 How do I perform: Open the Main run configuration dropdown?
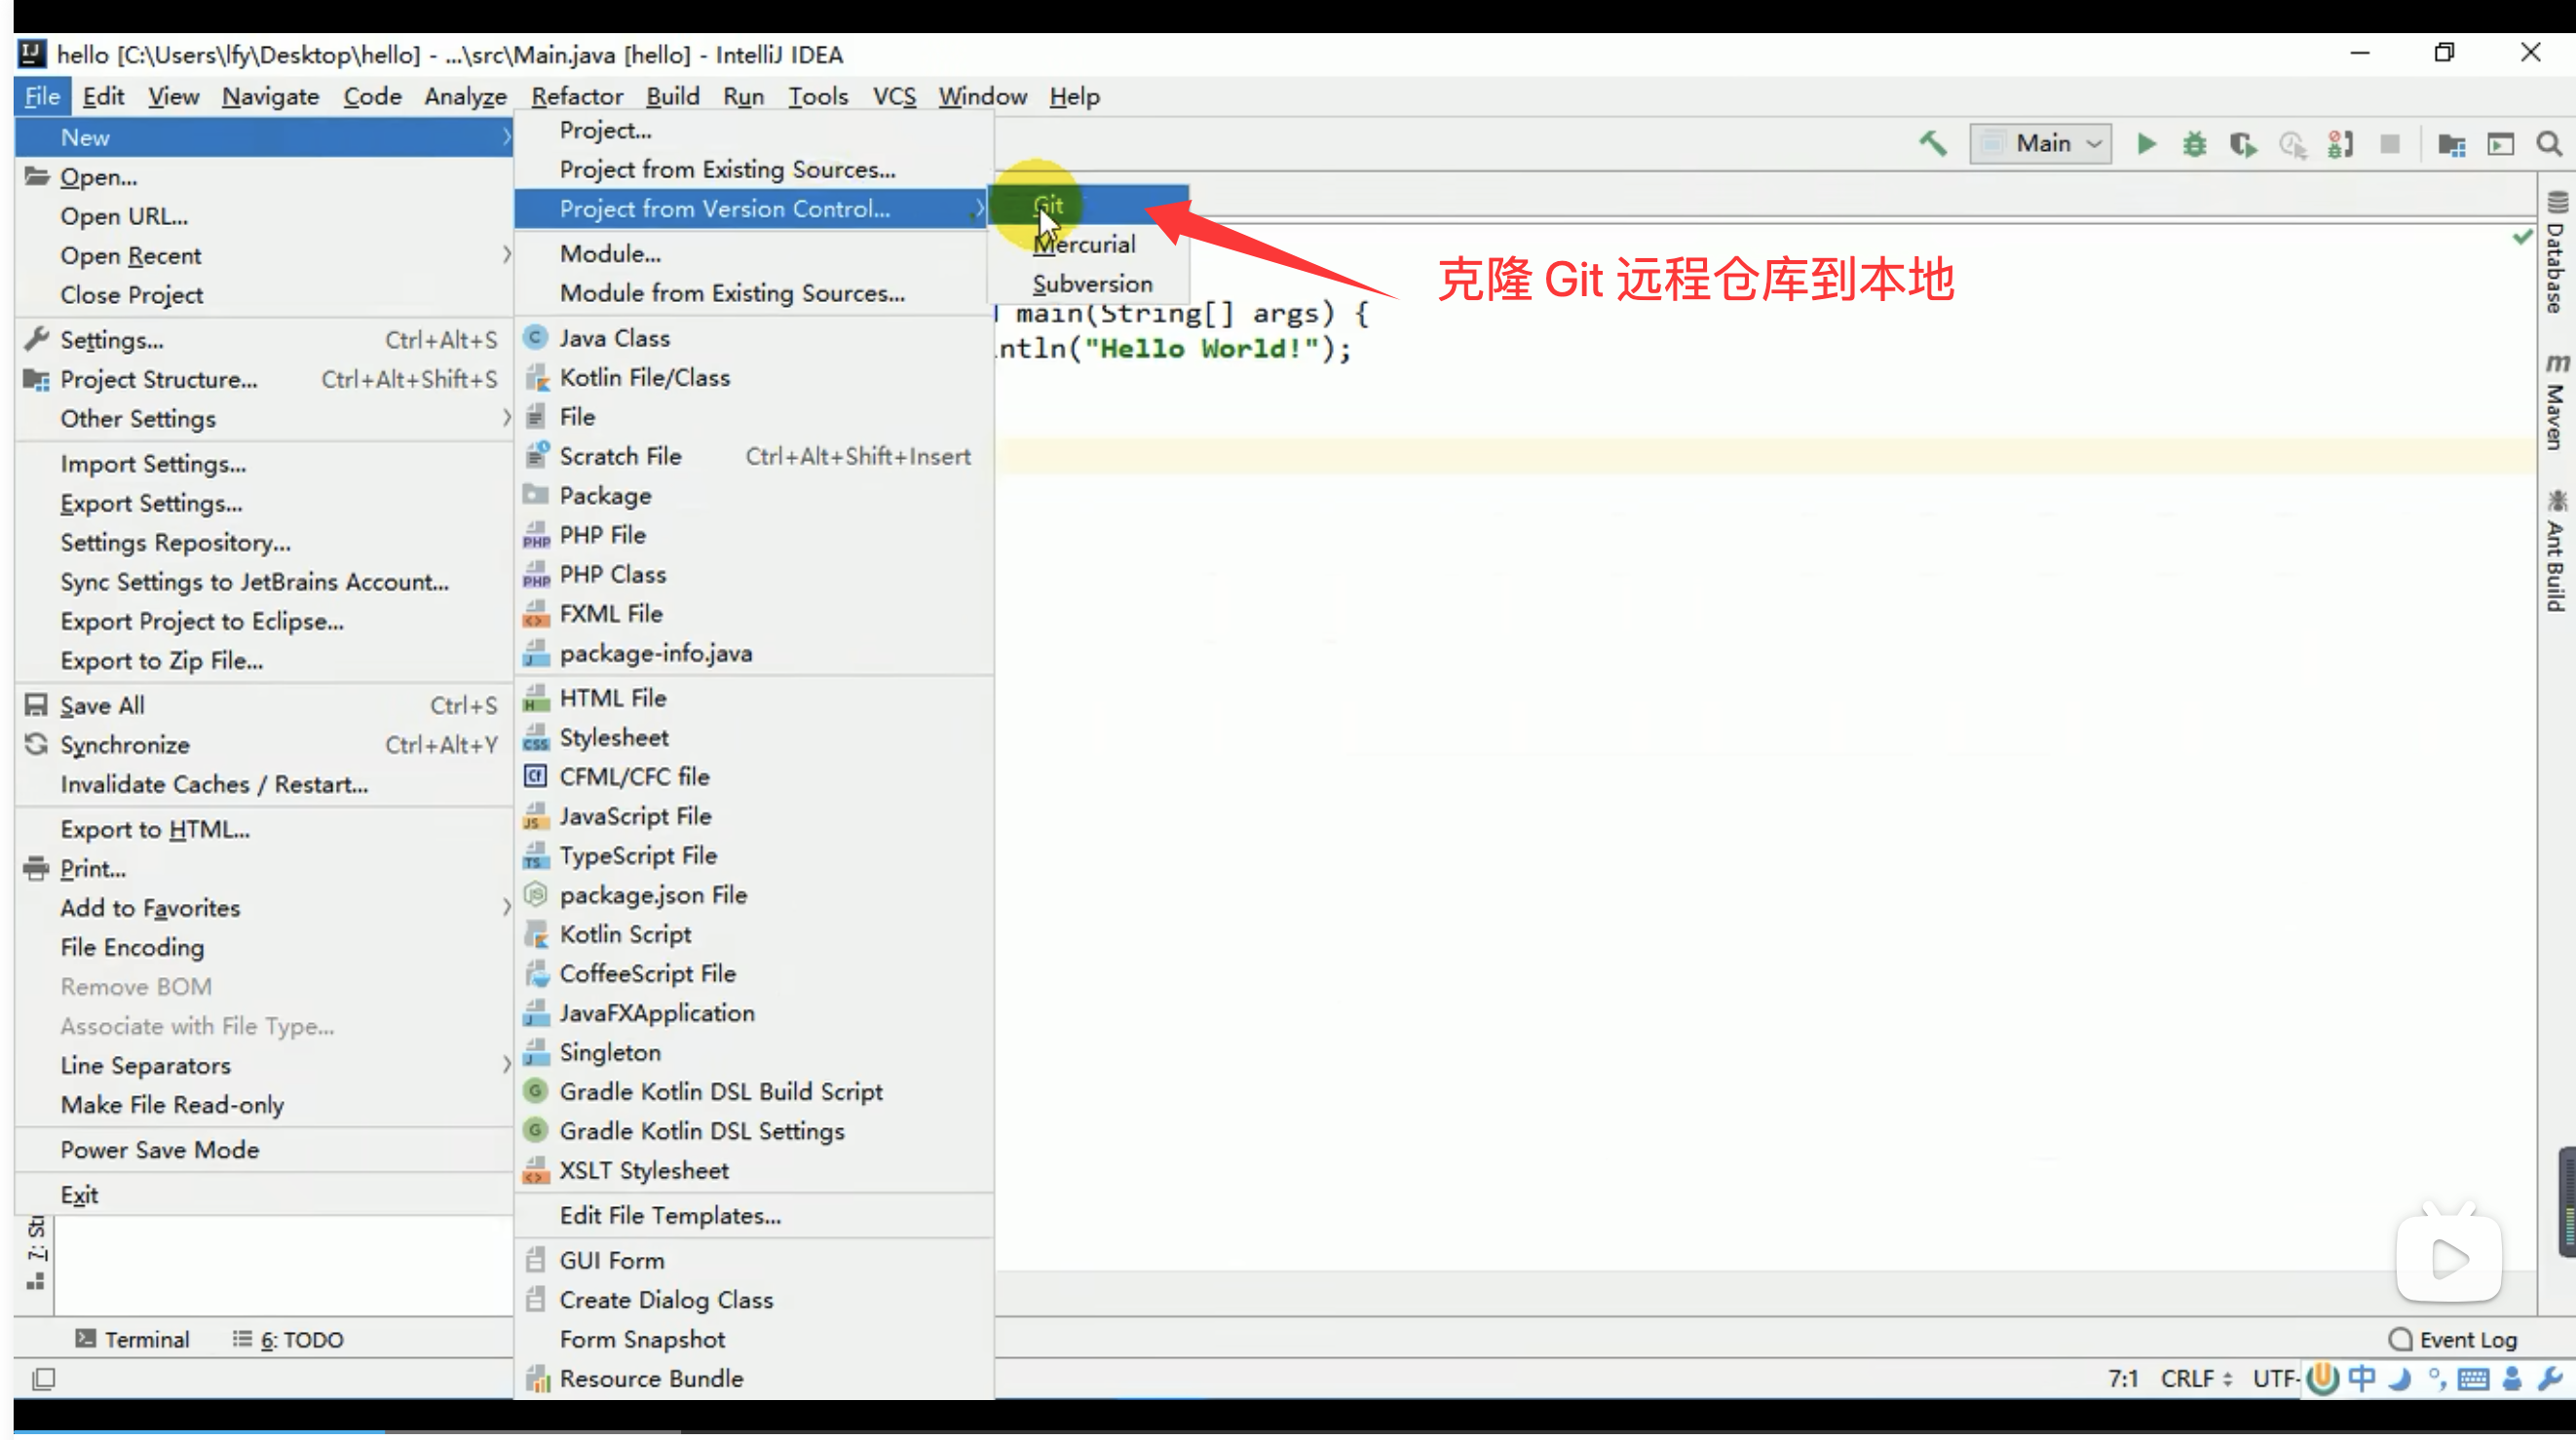coord(2040,144)
